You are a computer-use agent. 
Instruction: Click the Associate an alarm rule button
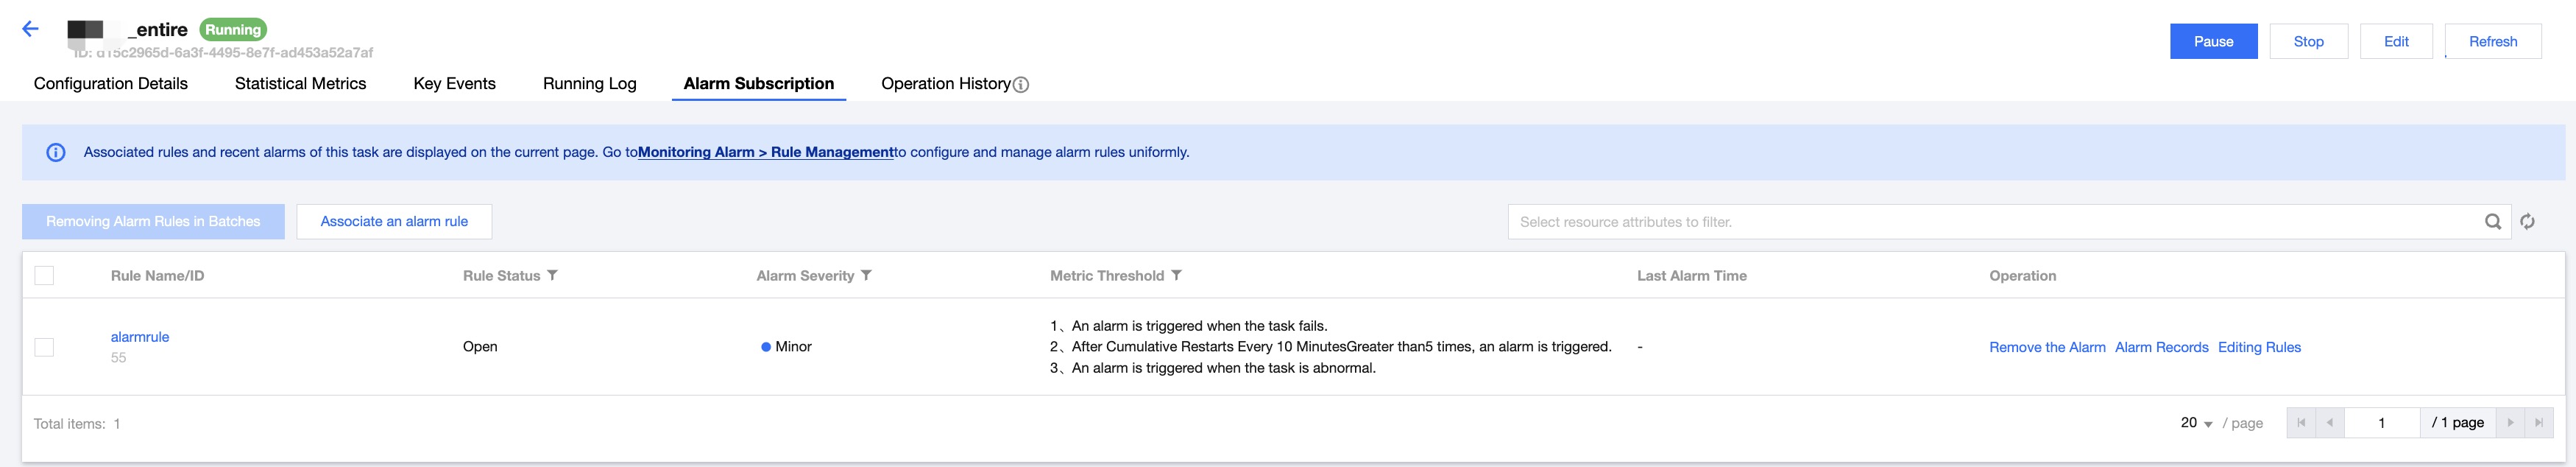coord(394,222)
